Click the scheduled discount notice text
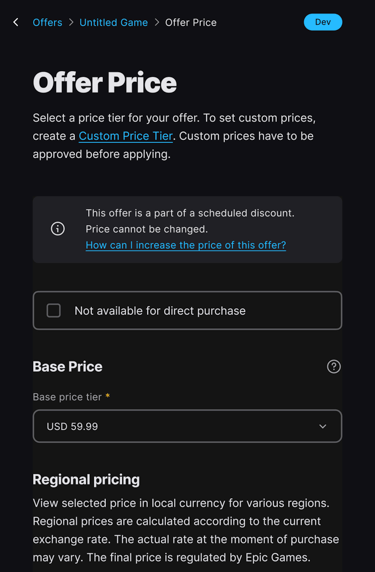 [x=190, y=221]
